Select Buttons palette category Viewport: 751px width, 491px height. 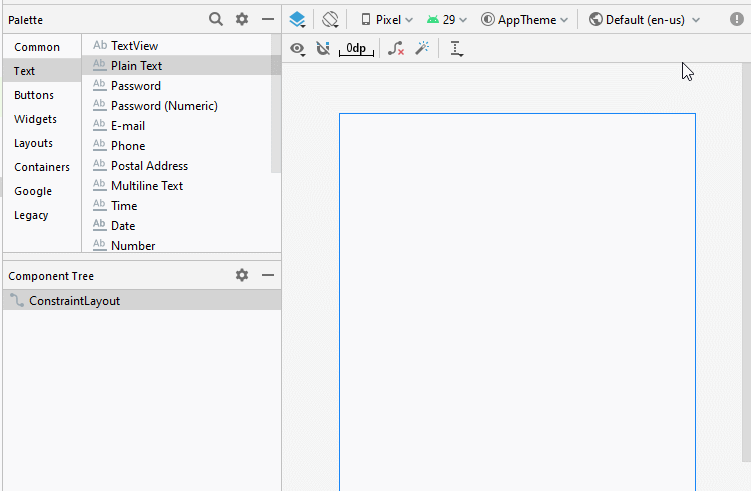(42, 95)
